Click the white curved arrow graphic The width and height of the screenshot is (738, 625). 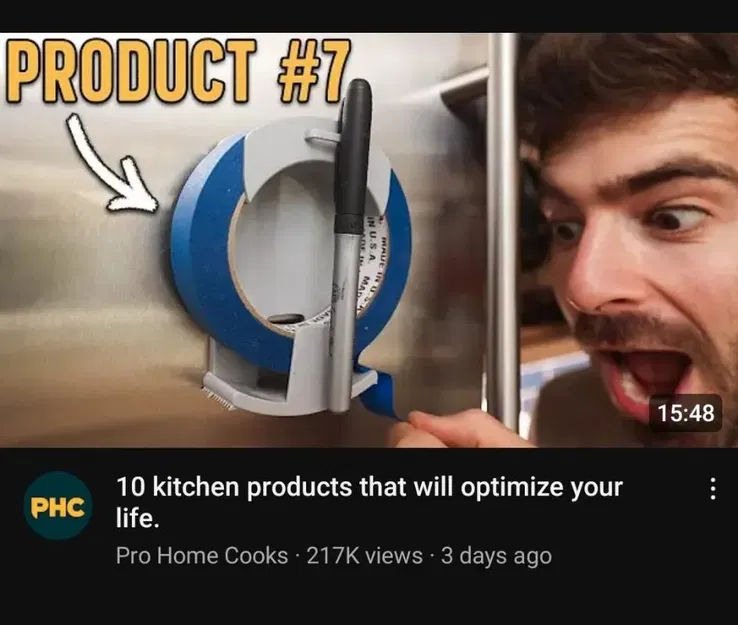(x=111, y=162)
